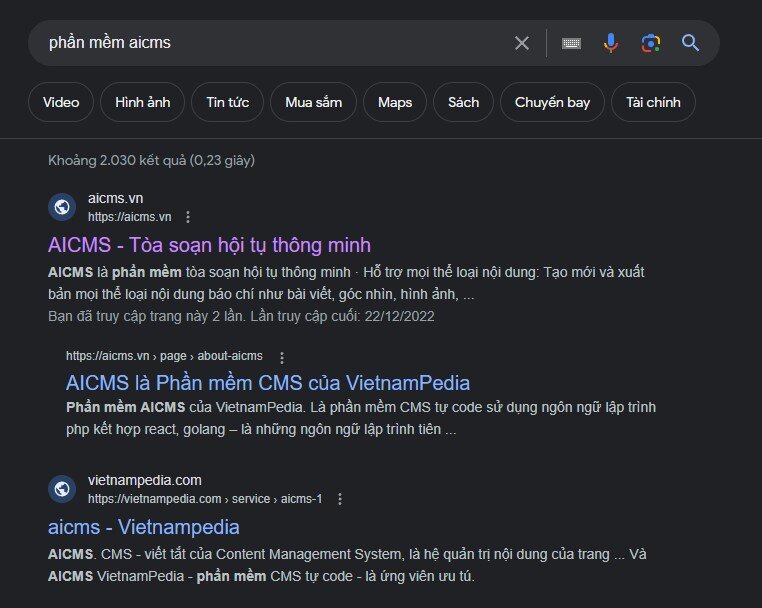Open the on-screen keyboard icon
The image size is (762, 608).
click(x=571, y=43)
